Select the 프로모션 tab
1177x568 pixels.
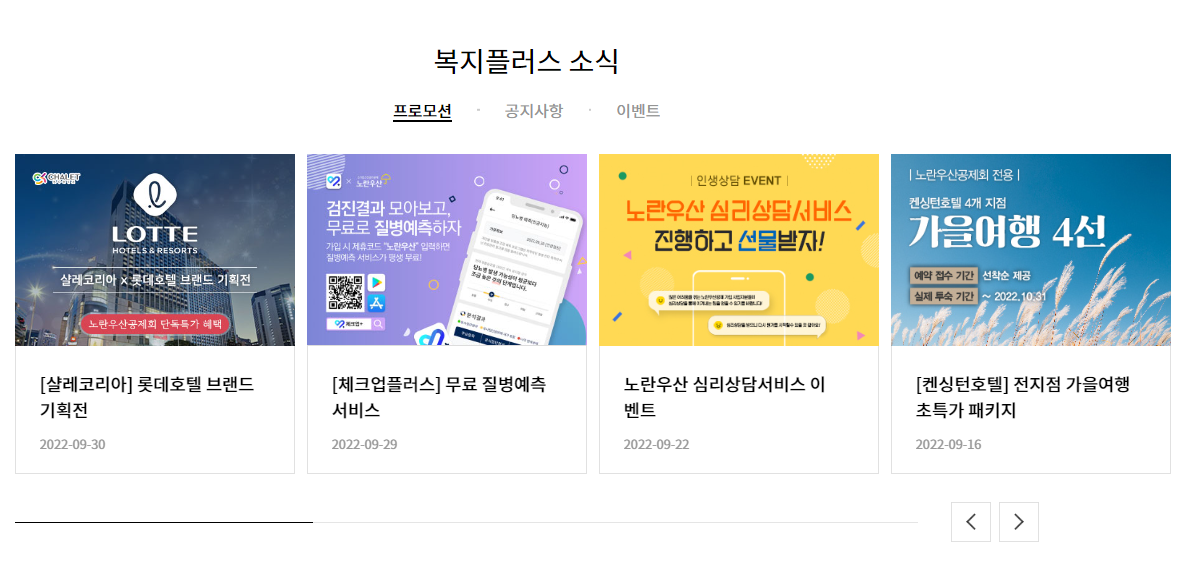tap(423, 111)
